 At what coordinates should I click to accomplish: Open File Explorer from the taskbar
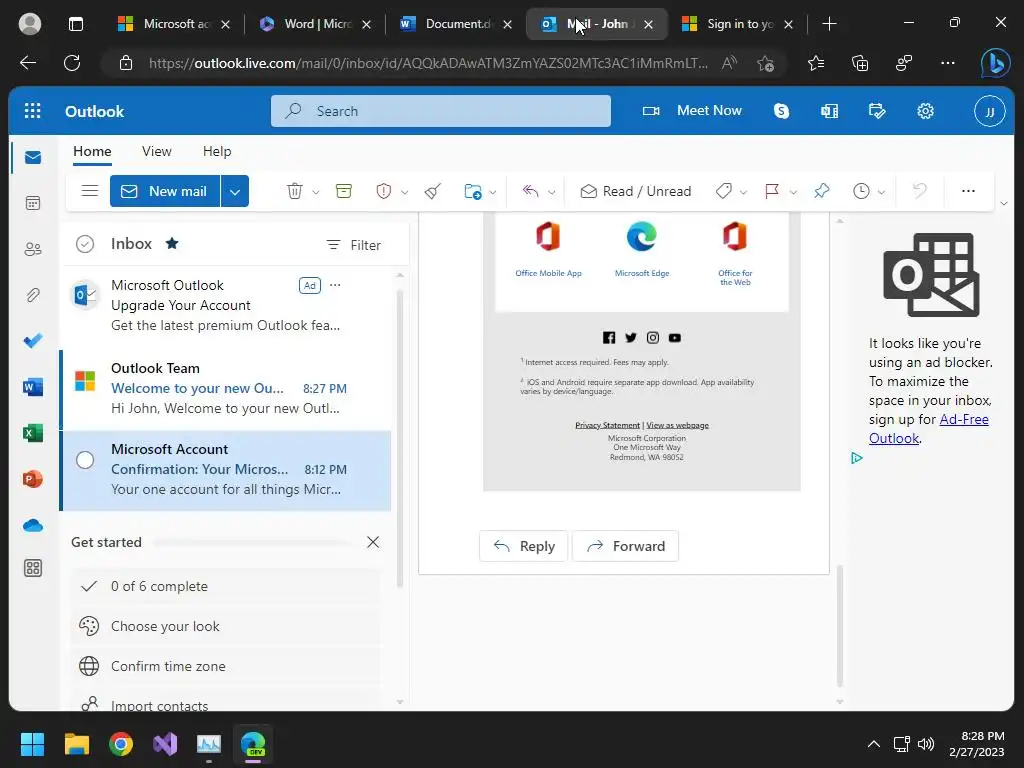click(76, 744)
